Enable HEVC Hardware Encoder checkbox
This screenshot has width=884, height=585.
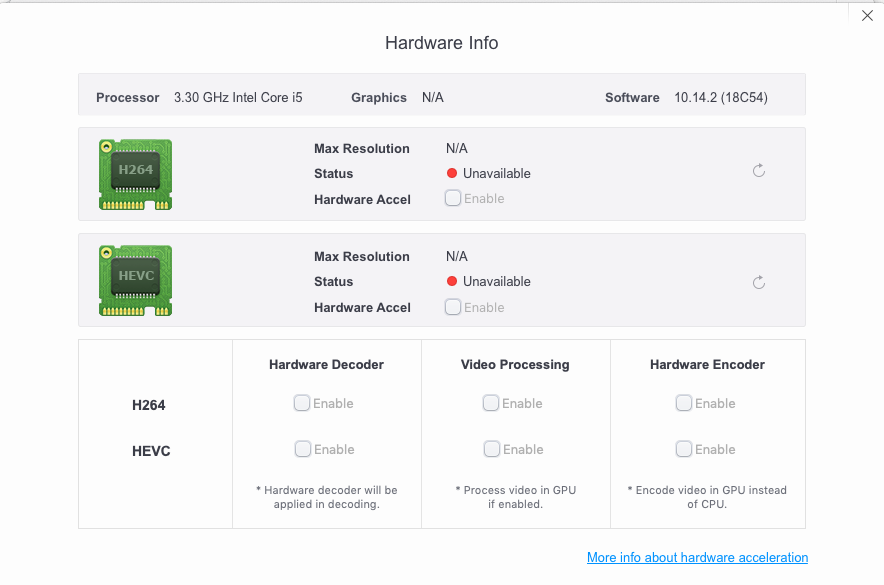tap(683, 449)
